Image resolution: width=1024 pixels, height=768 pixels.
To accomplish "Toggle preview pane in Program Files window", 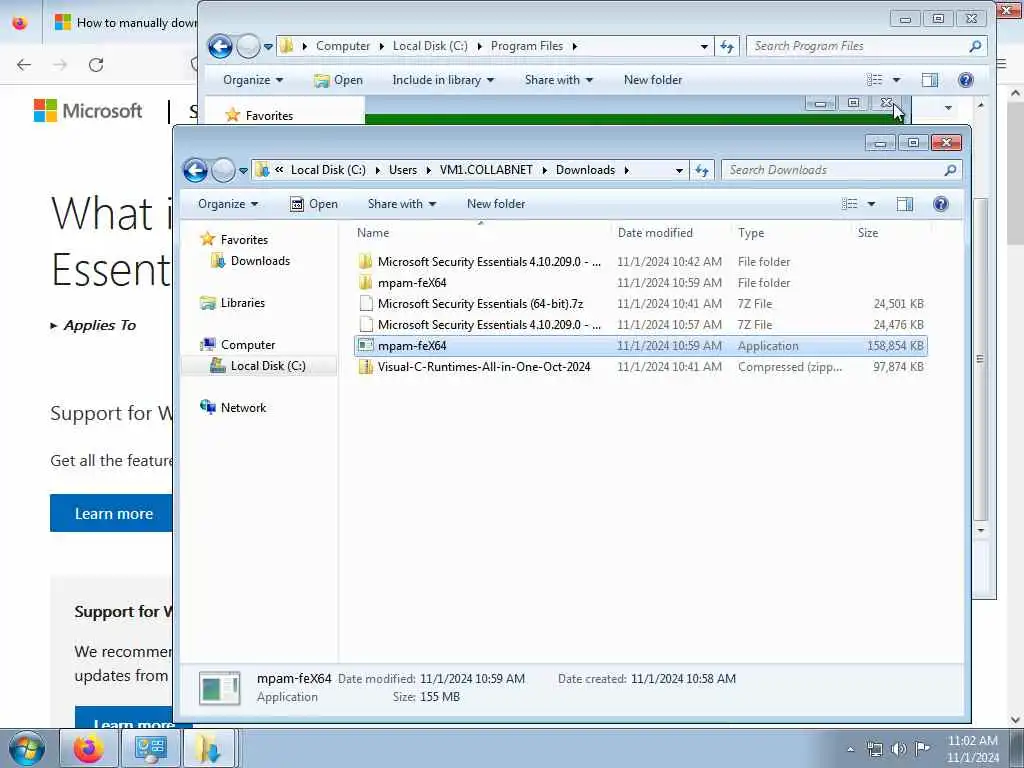I will pyautogui.click(x=929, y=80).
